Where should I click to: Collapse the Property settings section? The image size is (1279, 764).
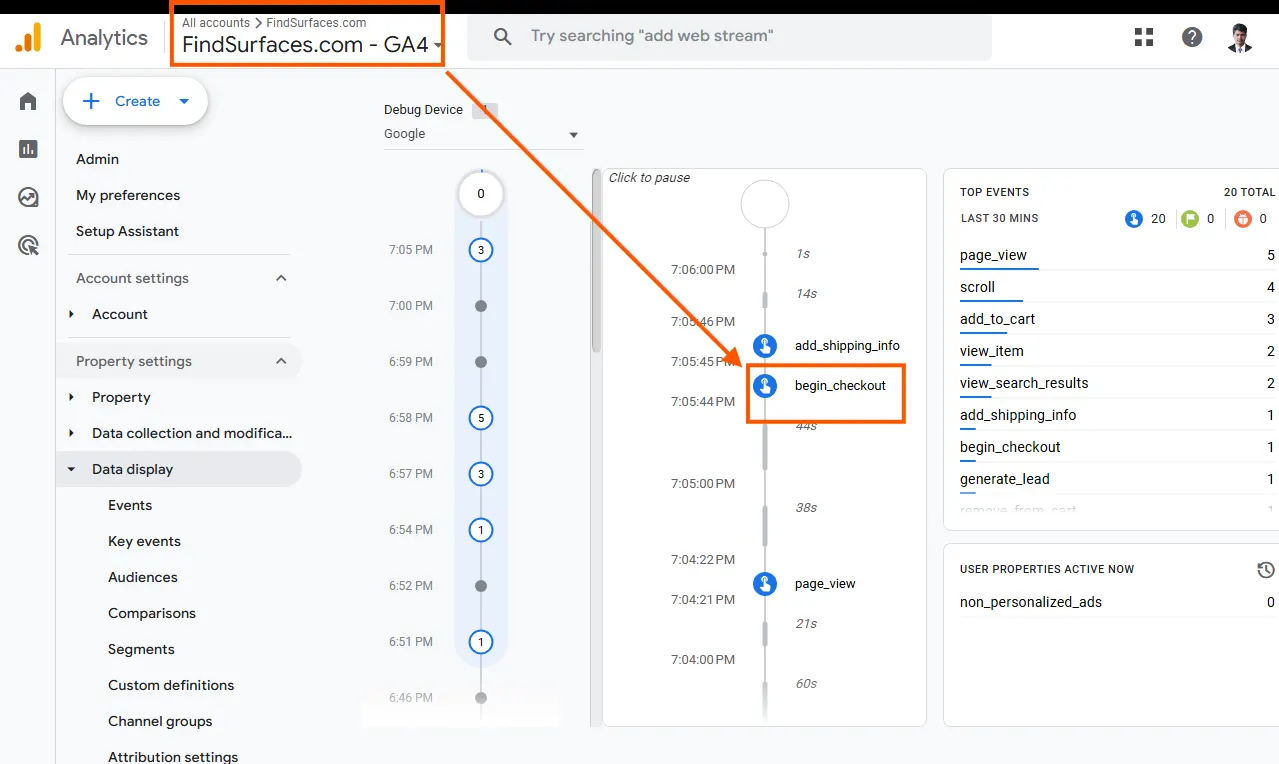click(x=281, y=361)
